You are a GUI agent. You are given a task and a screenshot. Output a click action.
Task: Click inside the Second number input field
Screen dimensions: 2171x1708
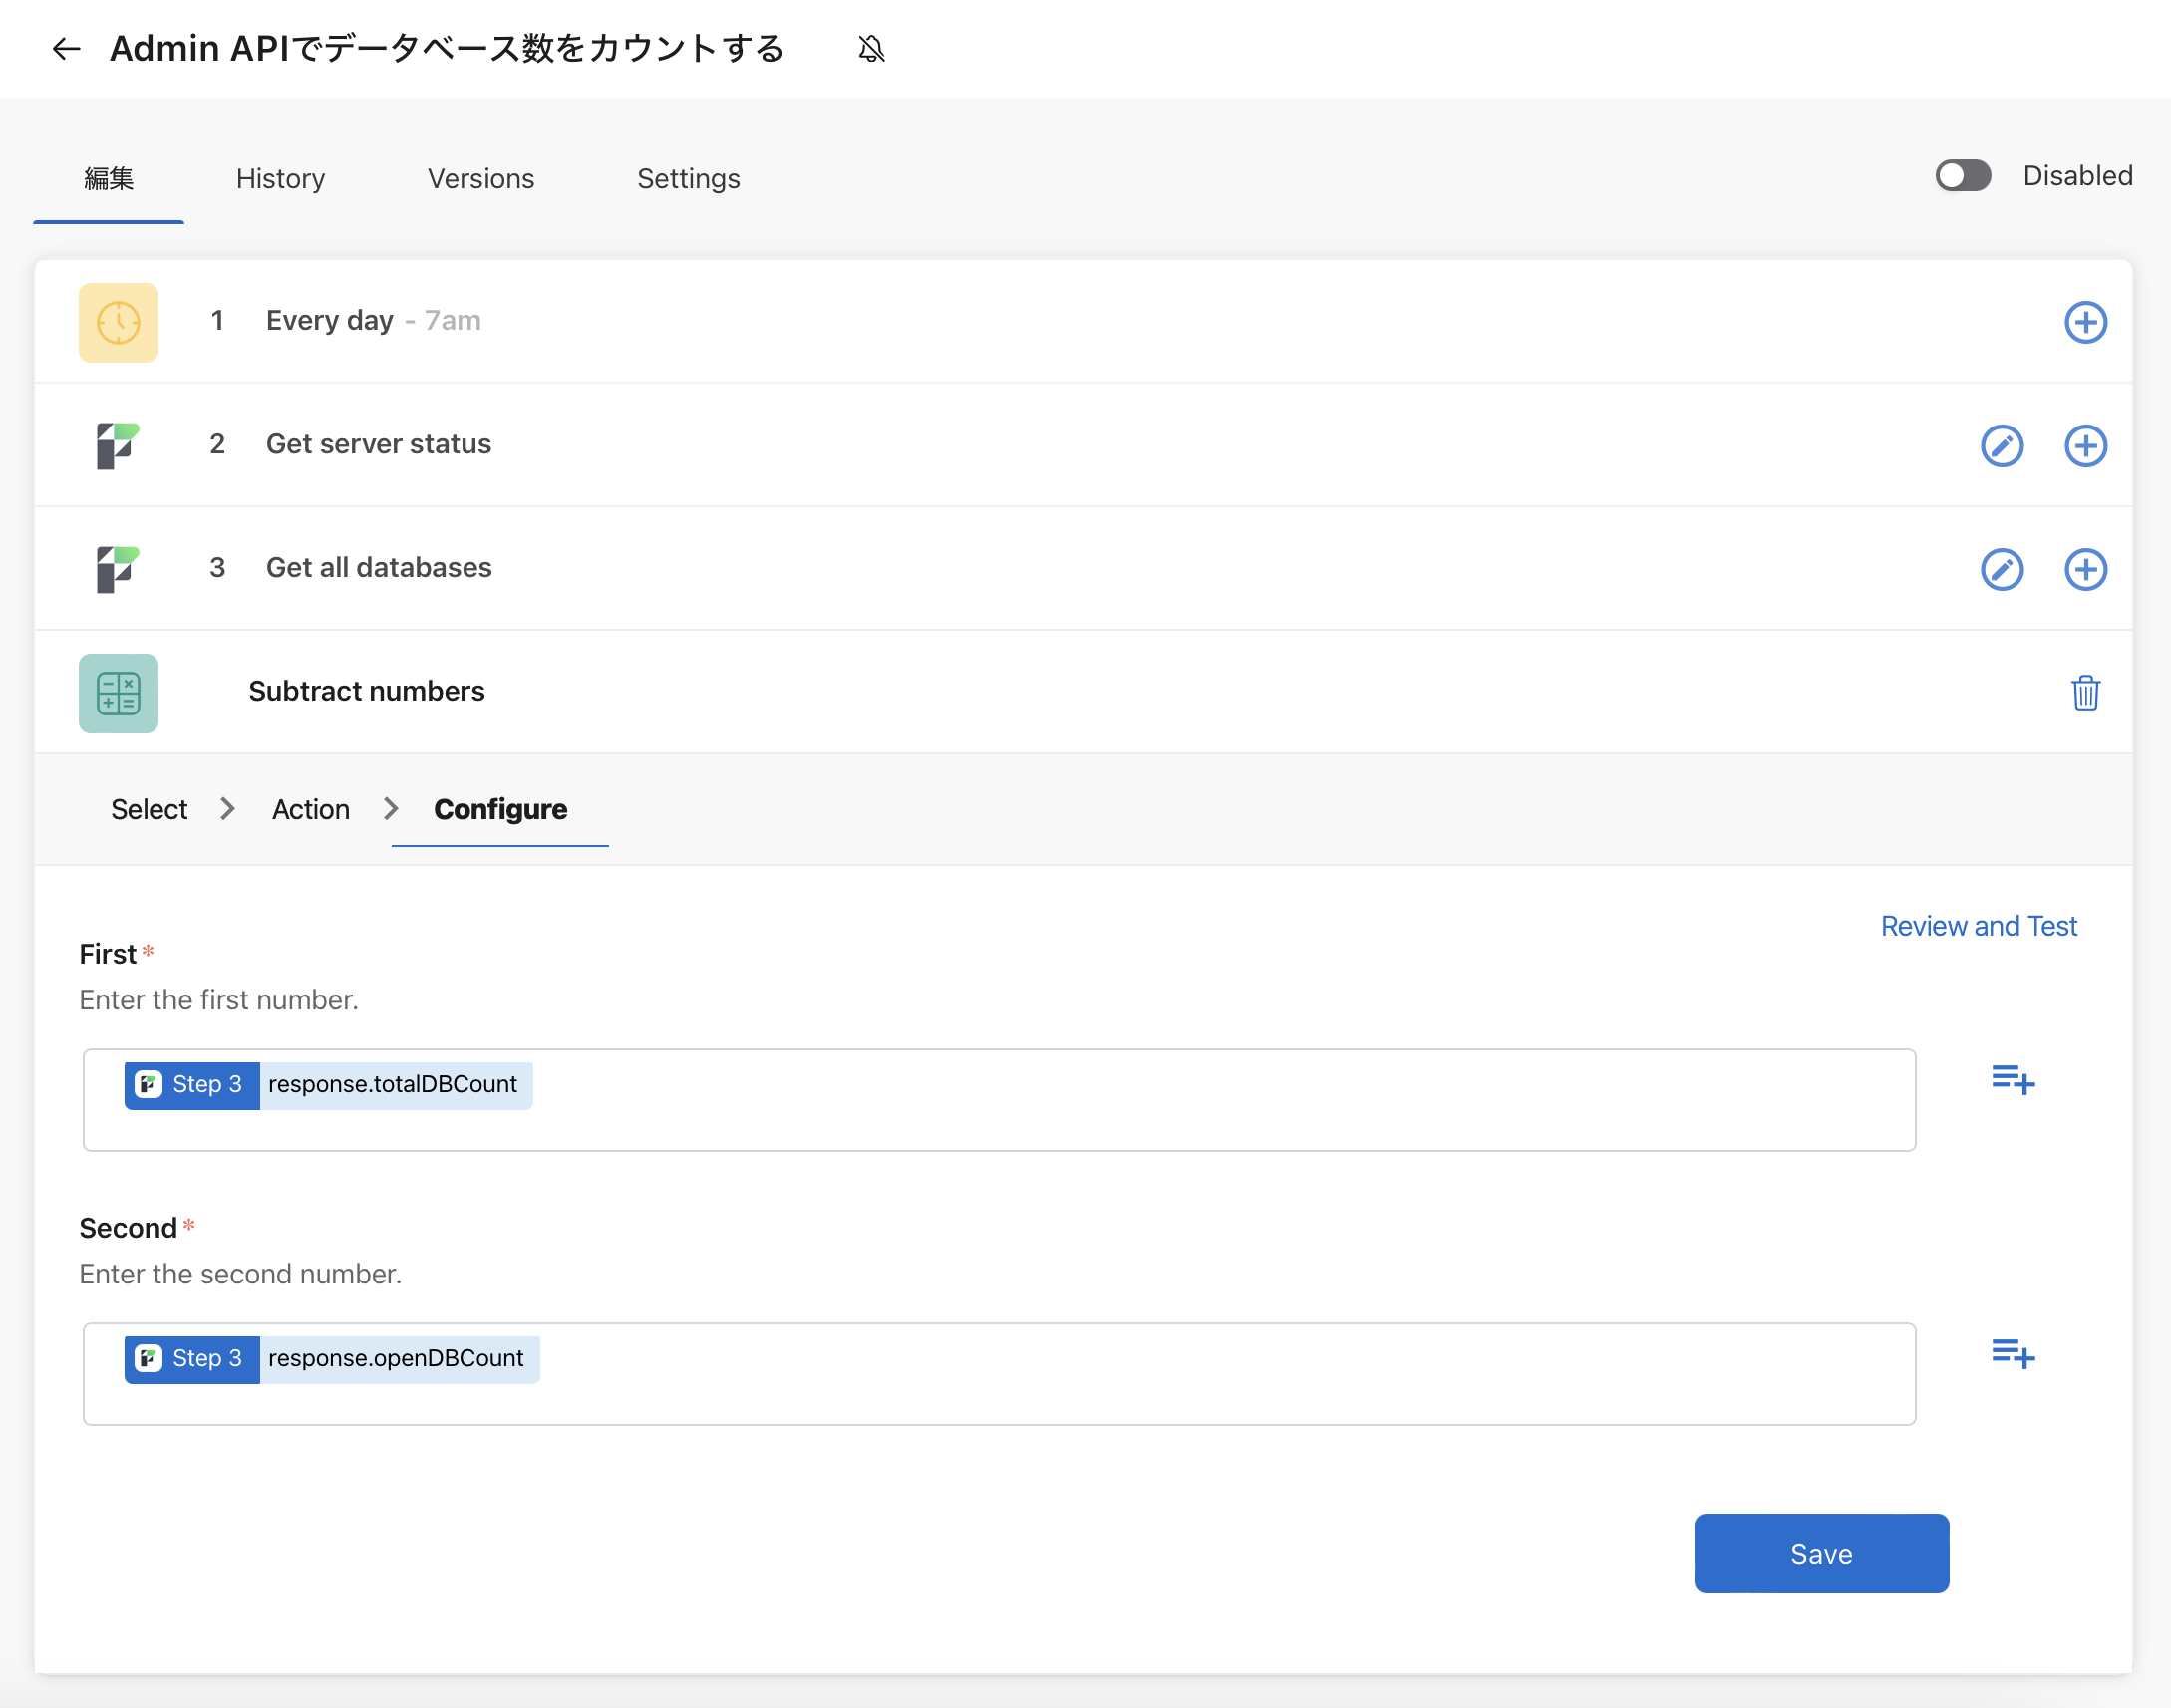(x=998, y=1373)
